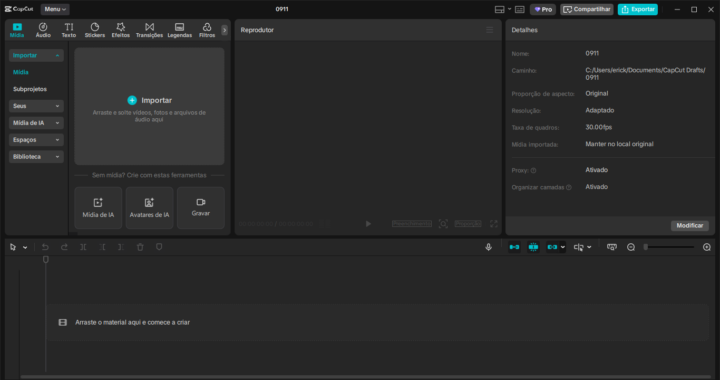Choose the selection cursor tool

(x=13, y=247)
